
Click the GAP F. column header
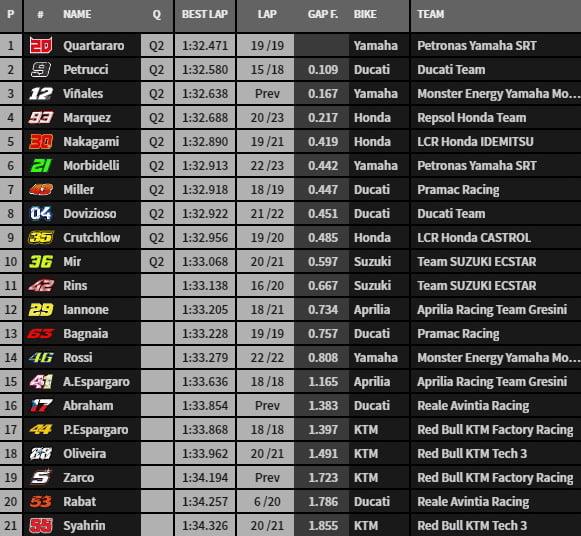[322, 14]
